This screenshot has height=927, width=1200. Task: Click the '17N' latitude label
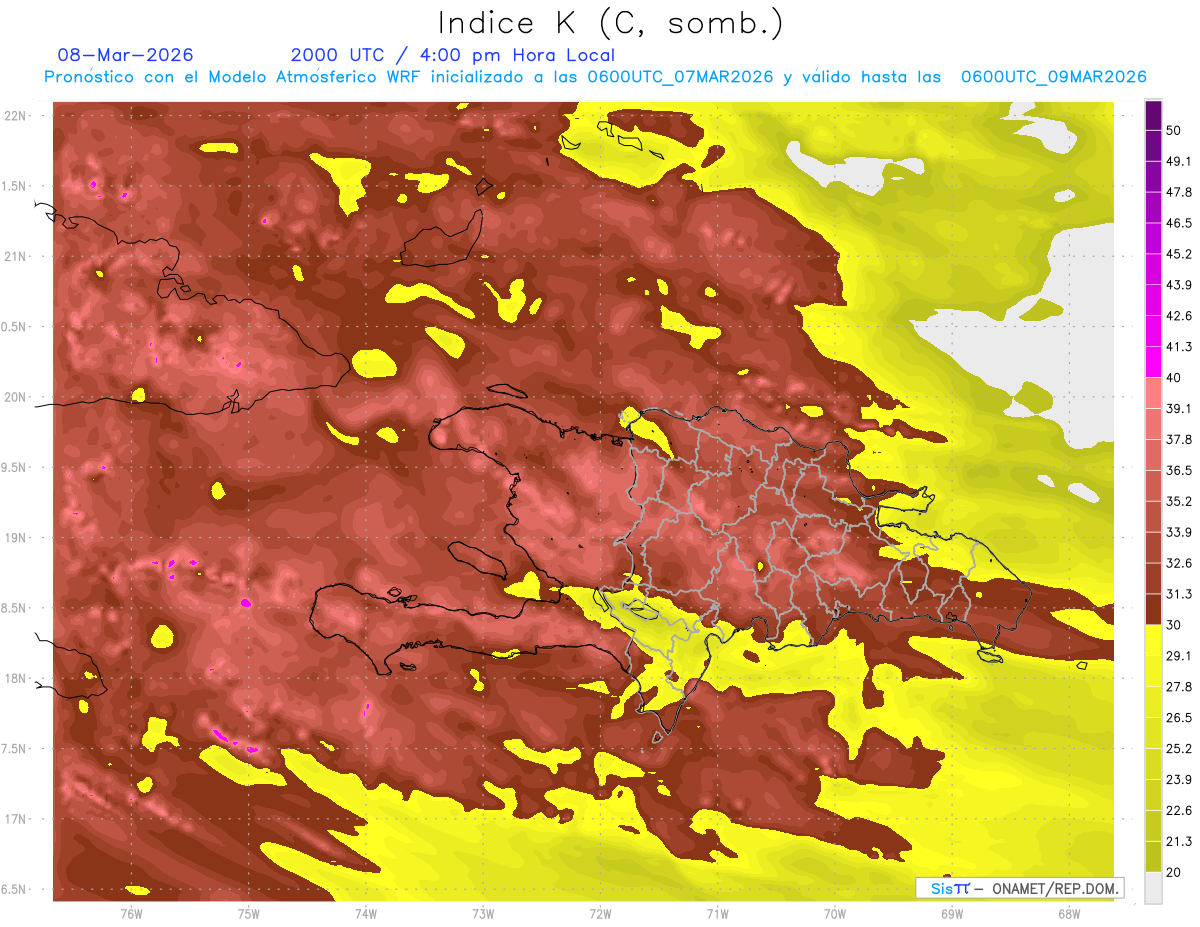click(x=17, y=819)
